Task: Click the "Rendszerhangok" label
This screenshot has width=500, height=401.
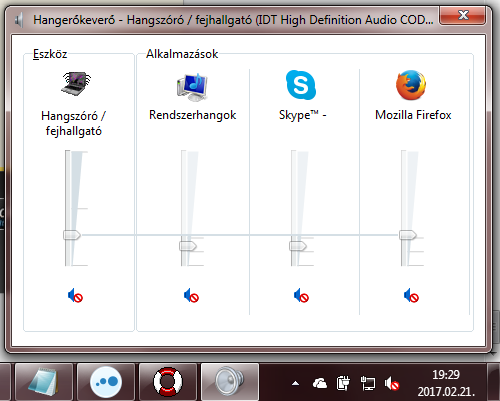Action: 193,115
